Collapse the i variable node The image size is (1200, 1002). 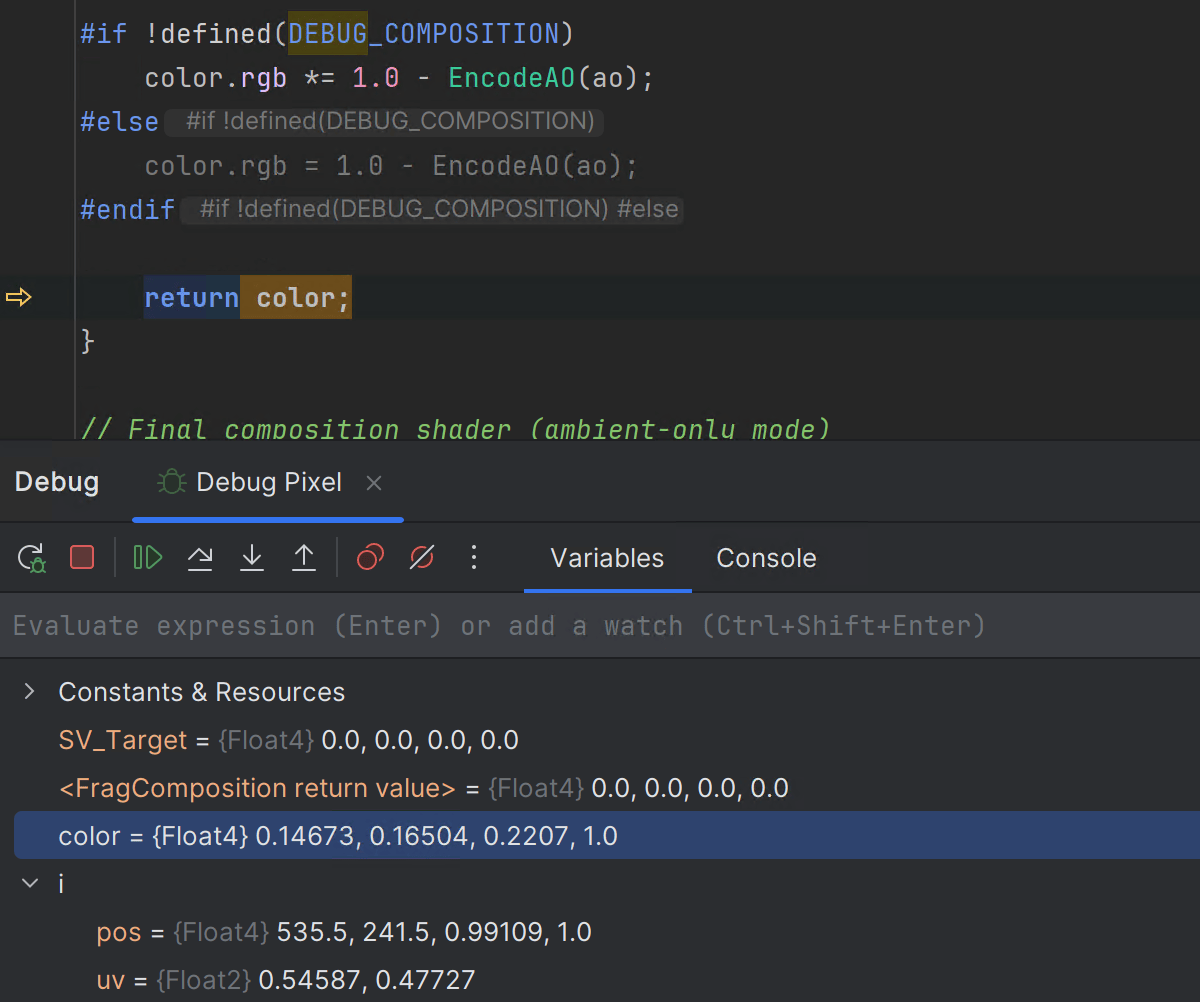point(30,884)
